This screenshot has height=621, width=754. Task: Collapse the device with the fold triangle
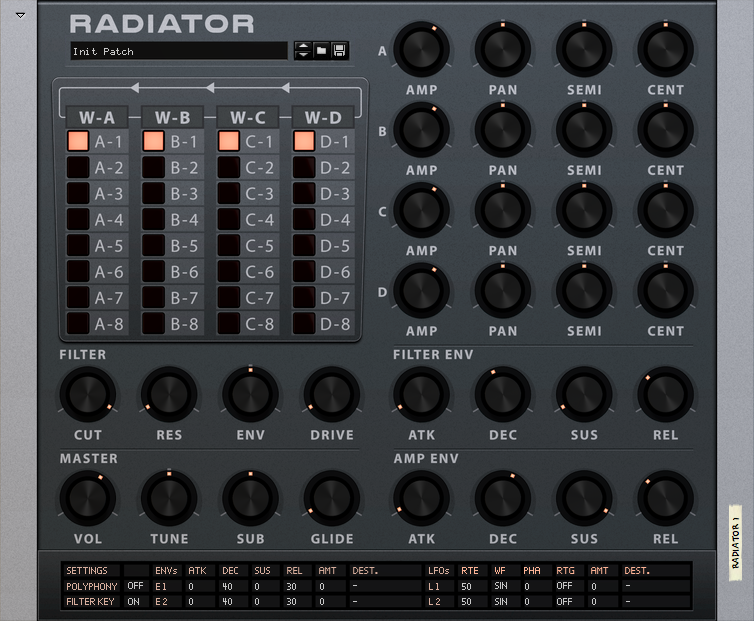(x=20, y=15)
